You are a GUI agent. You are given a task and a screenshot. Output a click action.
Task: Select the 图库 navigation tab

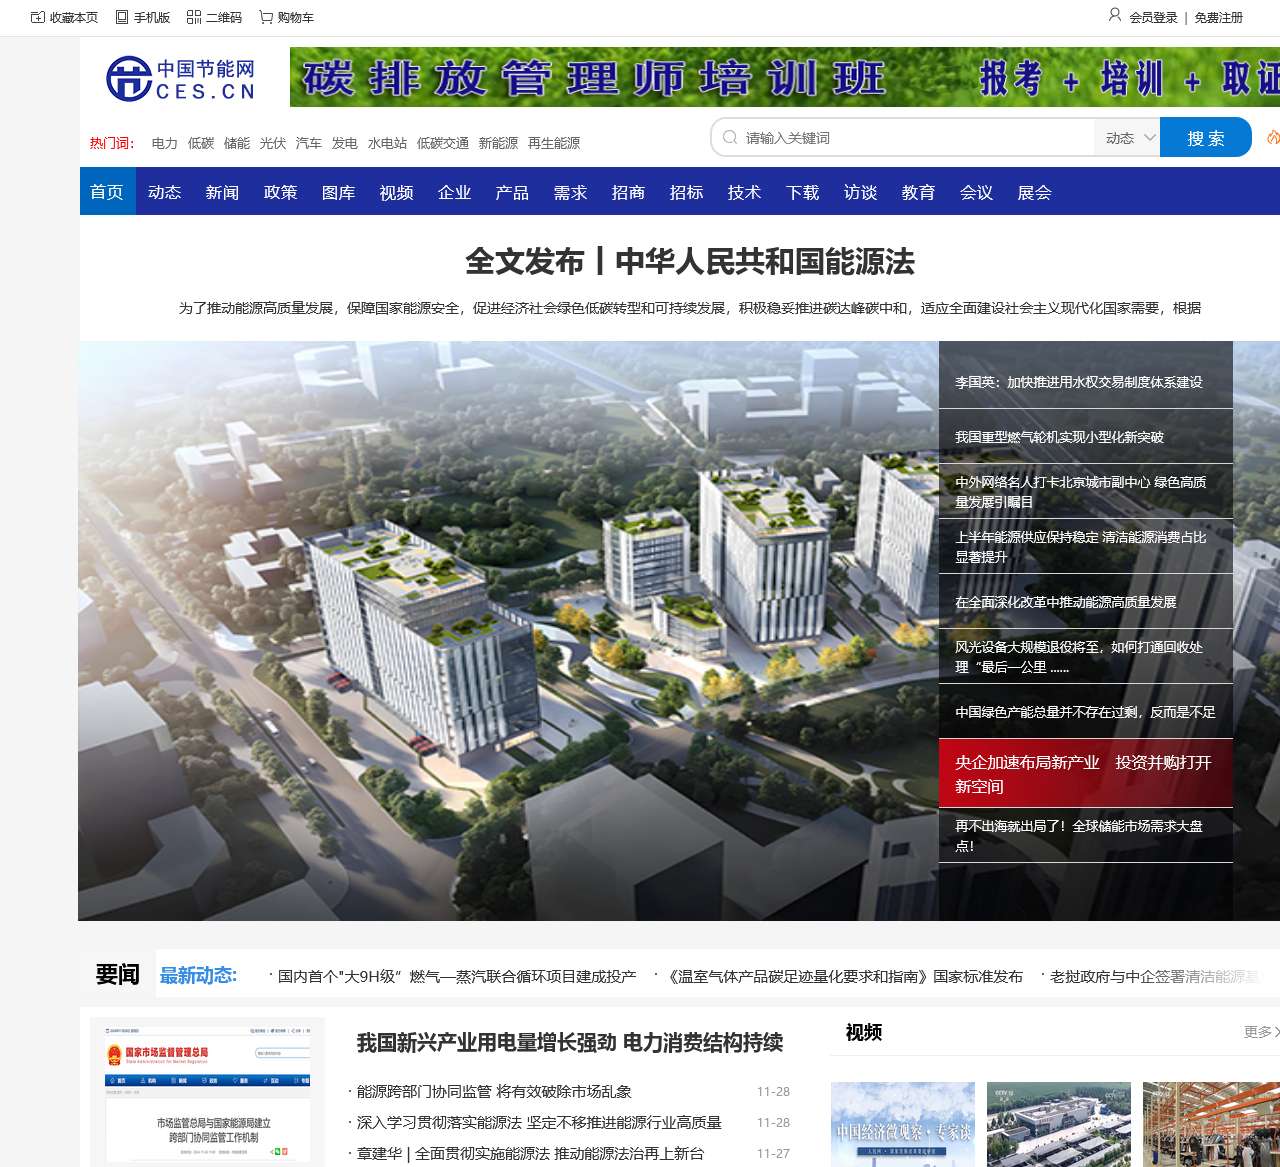point(339,192)
